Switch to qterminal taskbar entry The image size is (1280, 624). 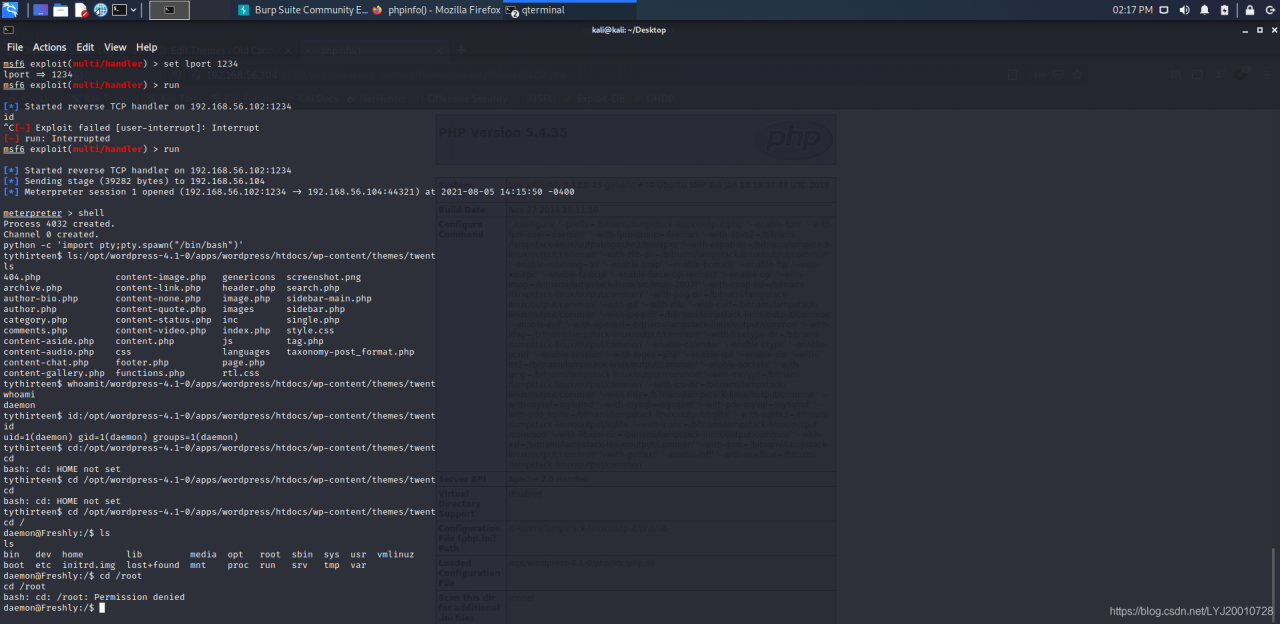point(570,10)
